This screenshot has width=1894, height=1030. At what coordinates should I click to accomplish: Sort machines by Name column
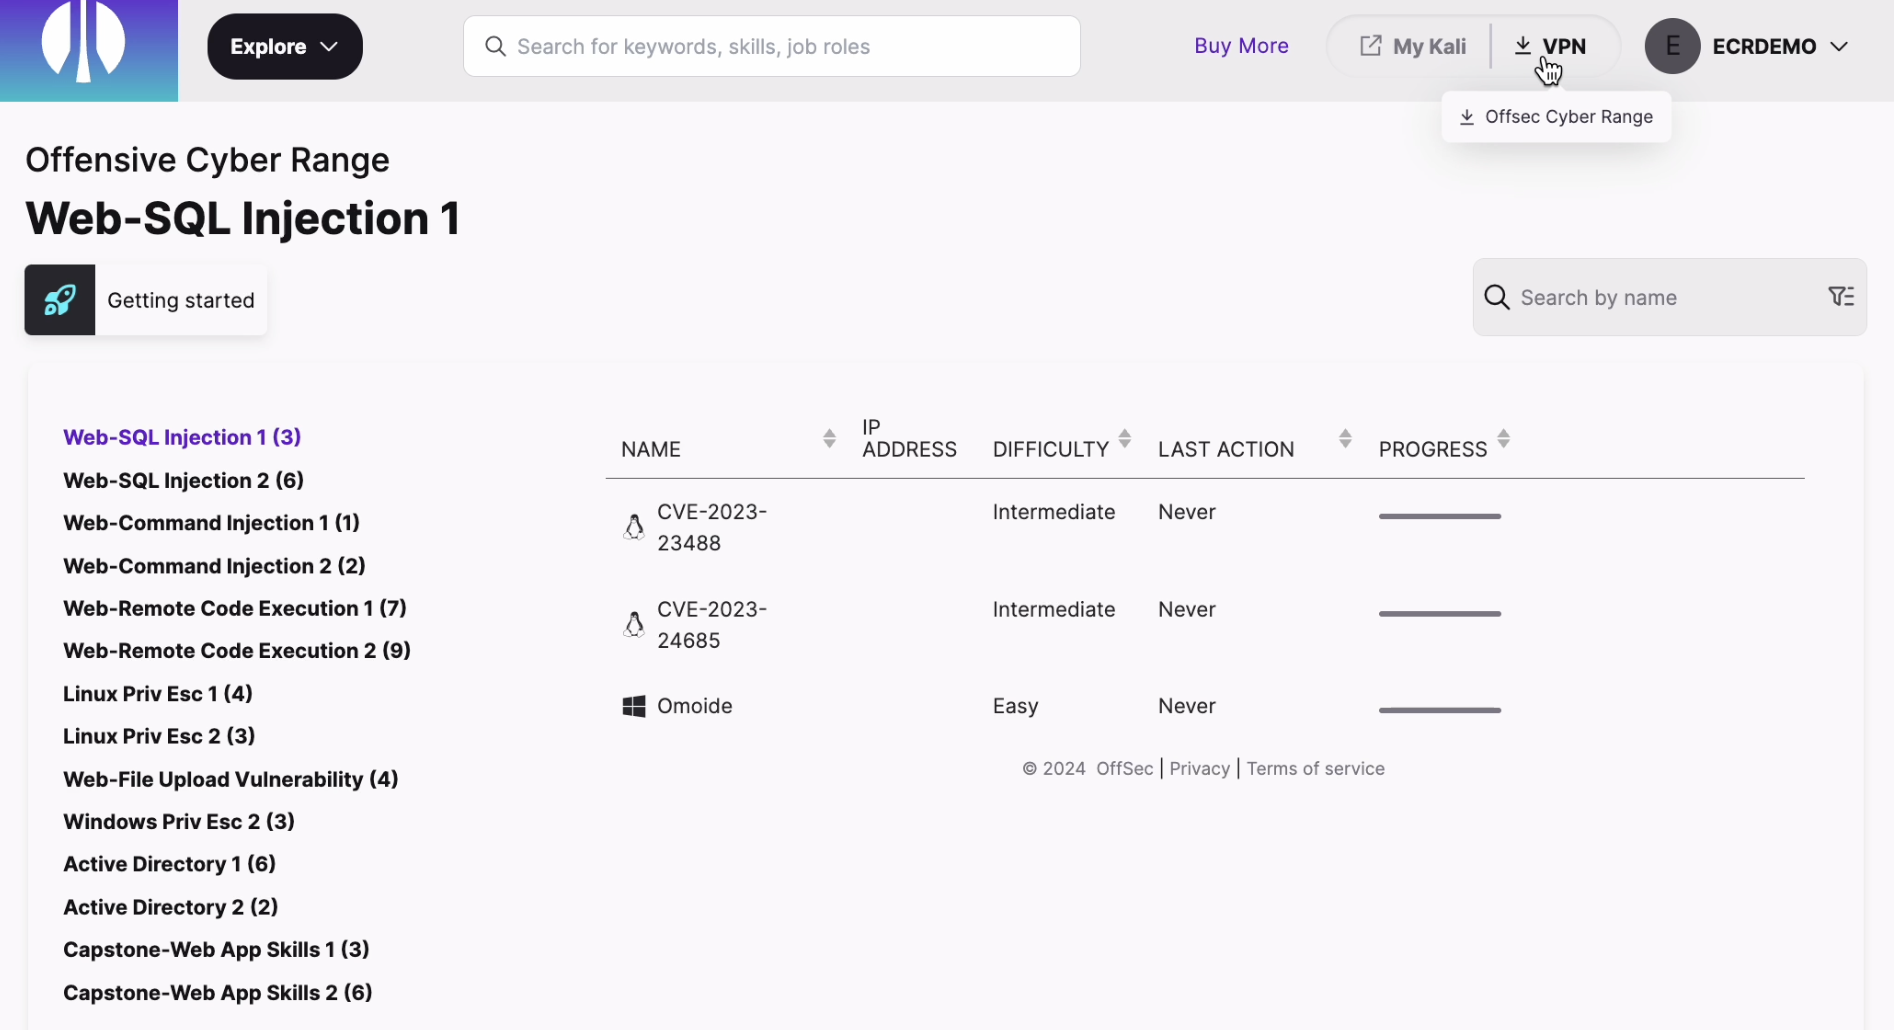(829, 437)
